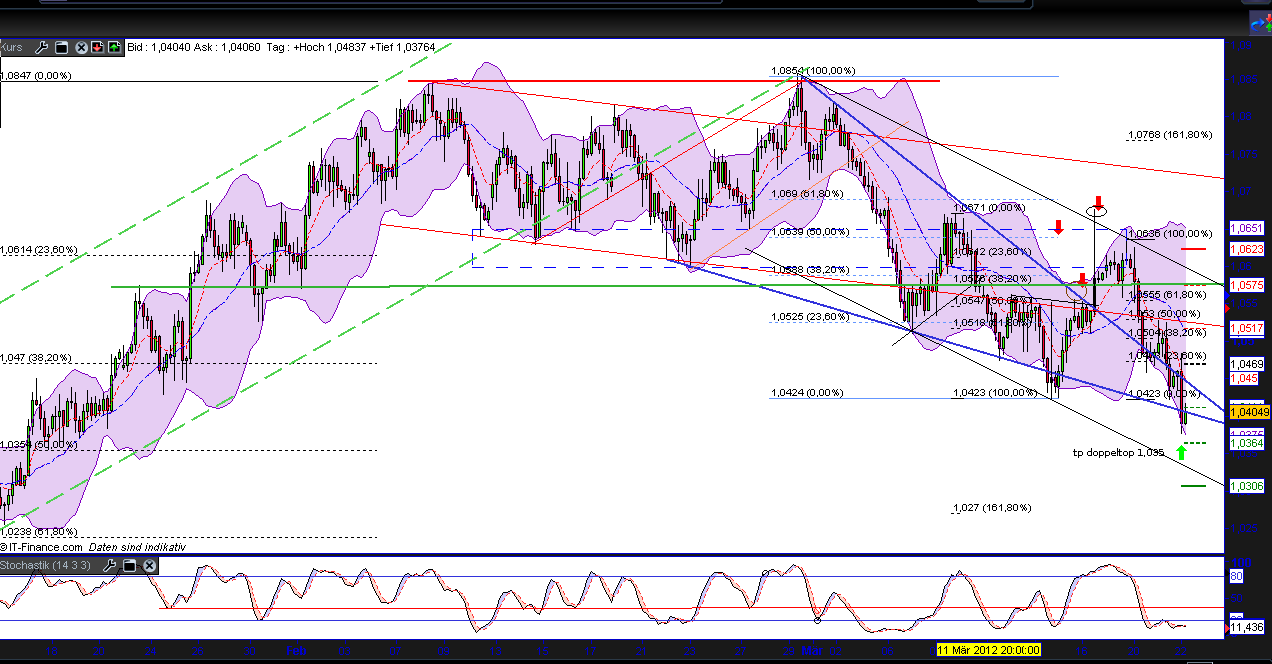
Task: Click the 80 level label on Stochastik scale
Action: pyautogui.click(x=1235, y=576)
